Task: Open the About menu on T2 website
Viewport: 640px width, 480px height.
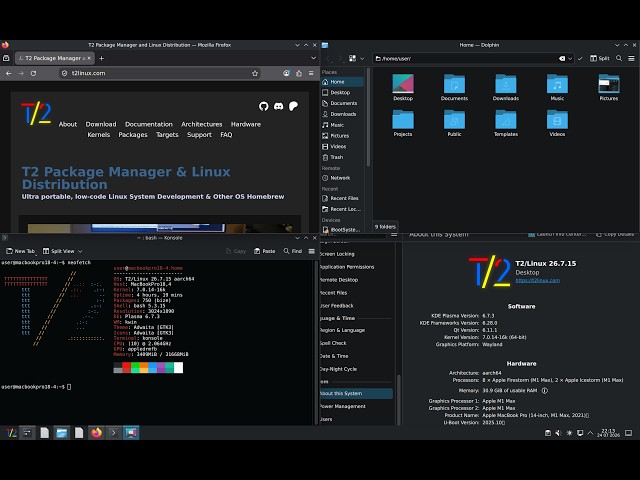Action: click(68, 124)
